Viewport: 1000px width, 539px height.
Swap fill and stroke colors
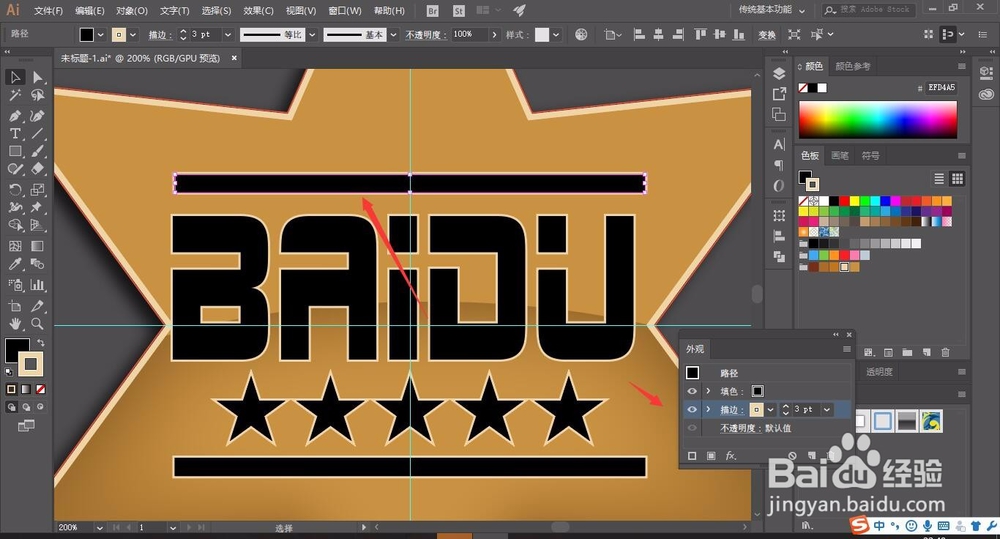coord(41,343)
